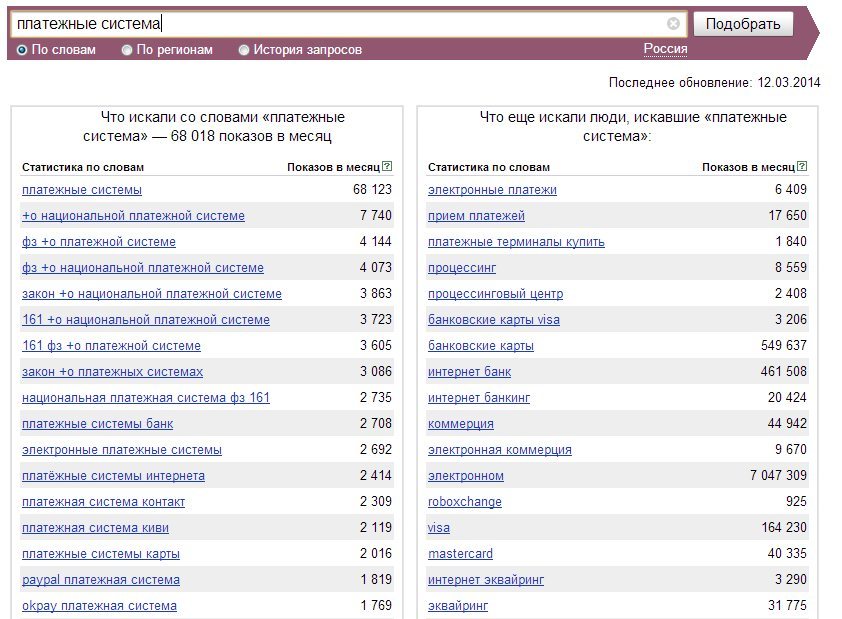This screenshot has height=619, width=842.
Task: Select the 'По словам' radio button
Action: pyautogui.click(x=22, y=50)
